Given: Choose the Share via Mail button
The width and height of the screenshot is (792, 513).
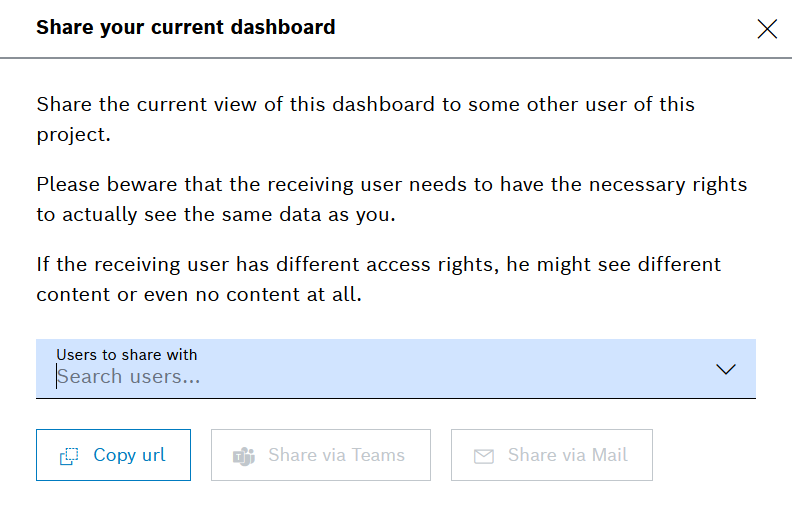Looking at the screenshot, I should (552, 455).
